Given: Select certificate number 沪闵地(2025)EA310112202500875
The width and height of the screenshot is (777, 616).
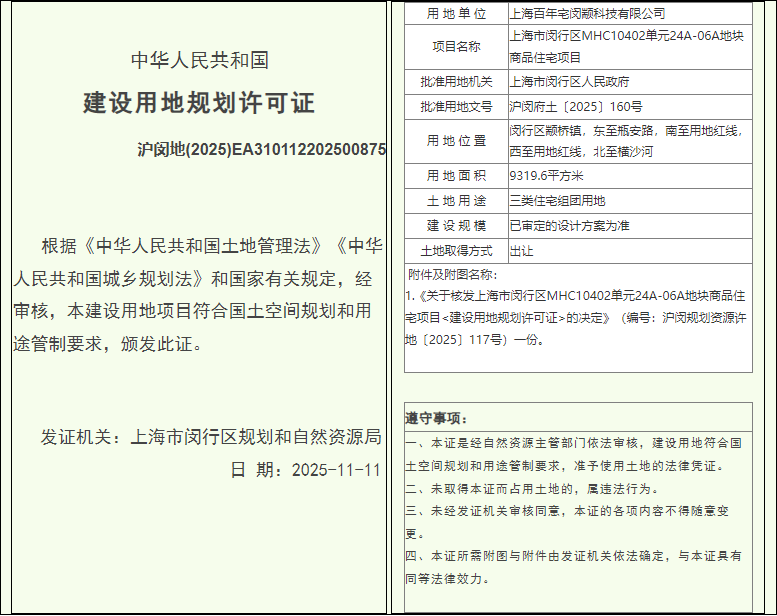Looking at the screenshot, I should (x=261, y=149).
